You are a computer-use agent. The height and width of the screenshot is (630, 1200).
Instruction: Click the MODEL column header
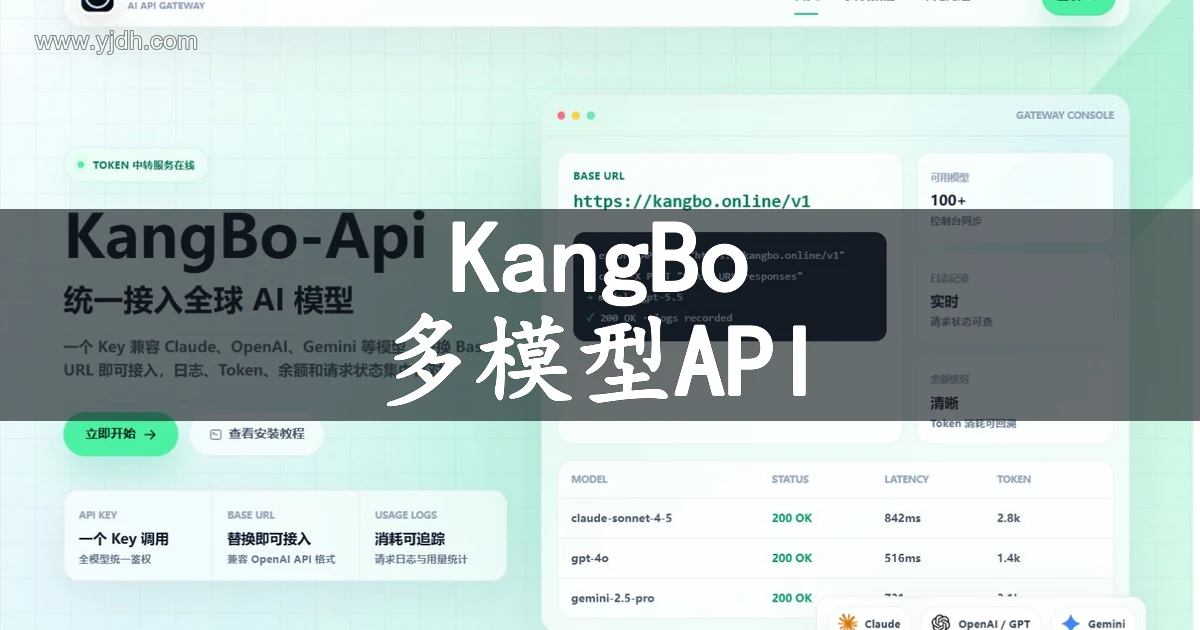pos(589,479)
